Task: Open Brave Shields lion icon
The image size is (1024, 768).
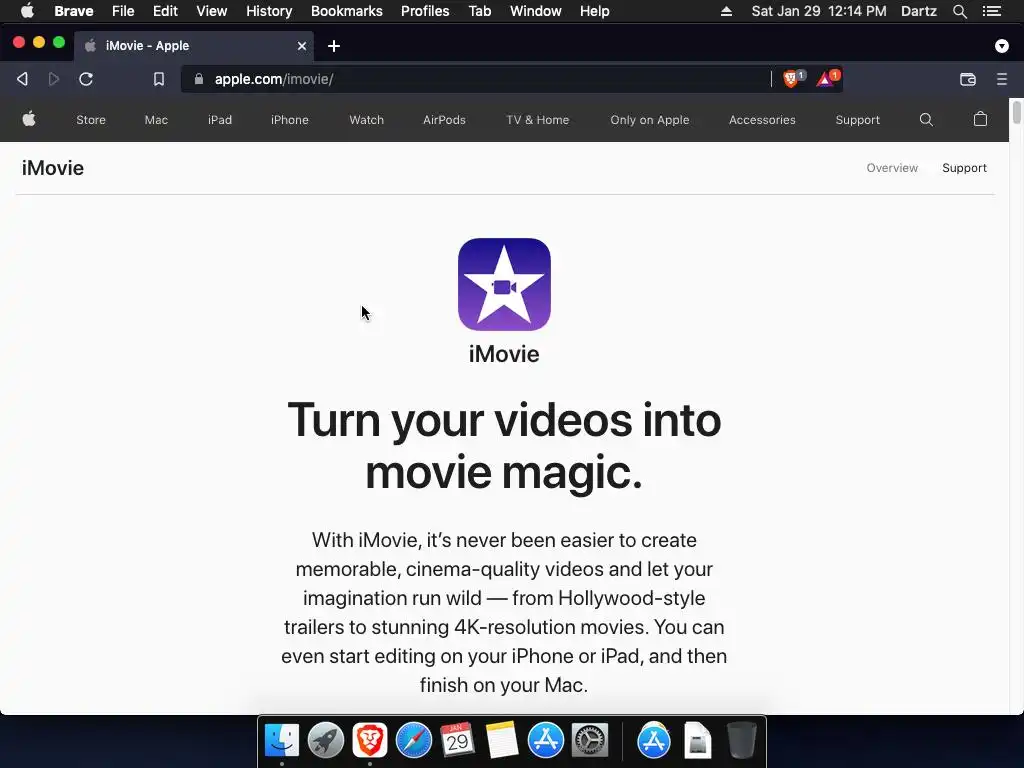Action: click(x=793, y=79)
